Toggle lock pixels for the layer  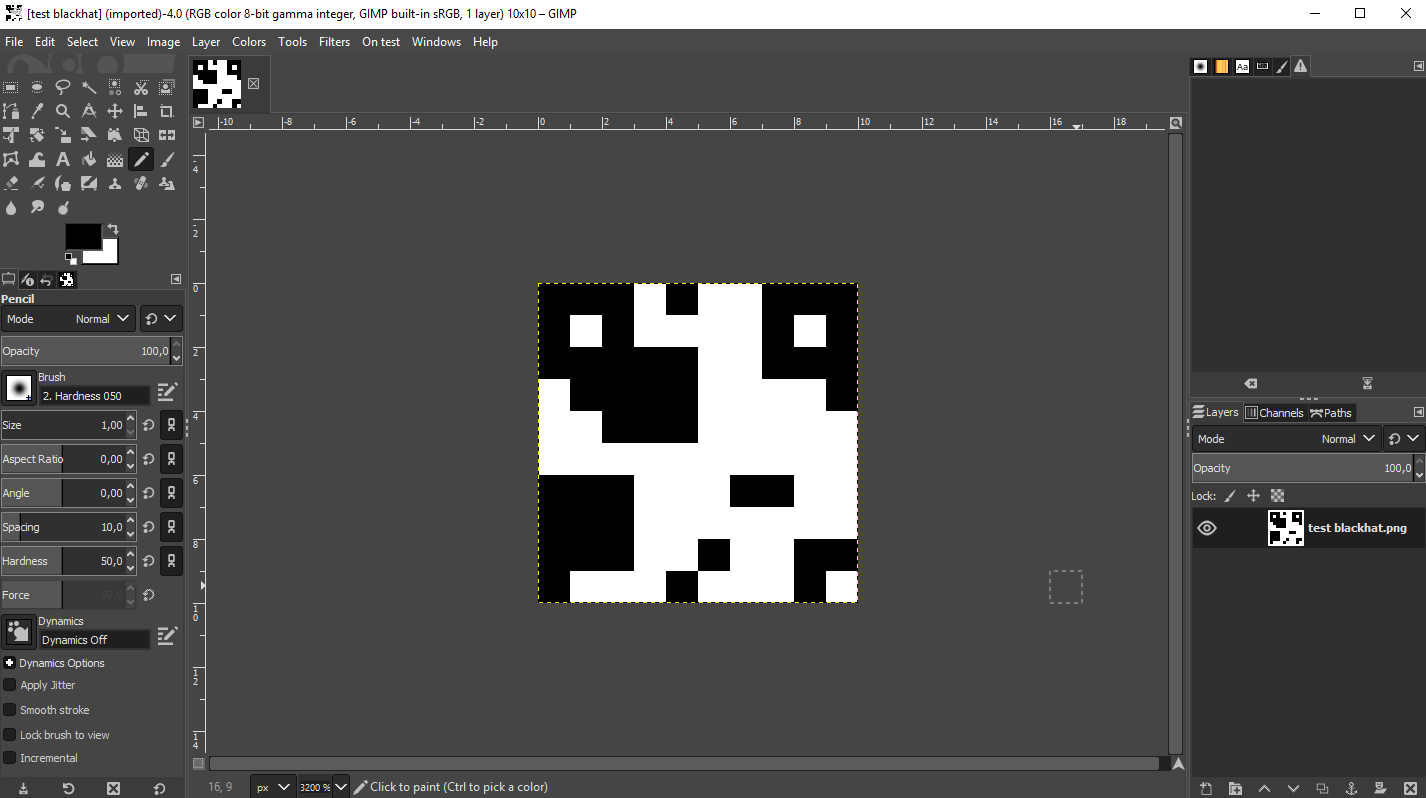click(x=1230, y=495)
